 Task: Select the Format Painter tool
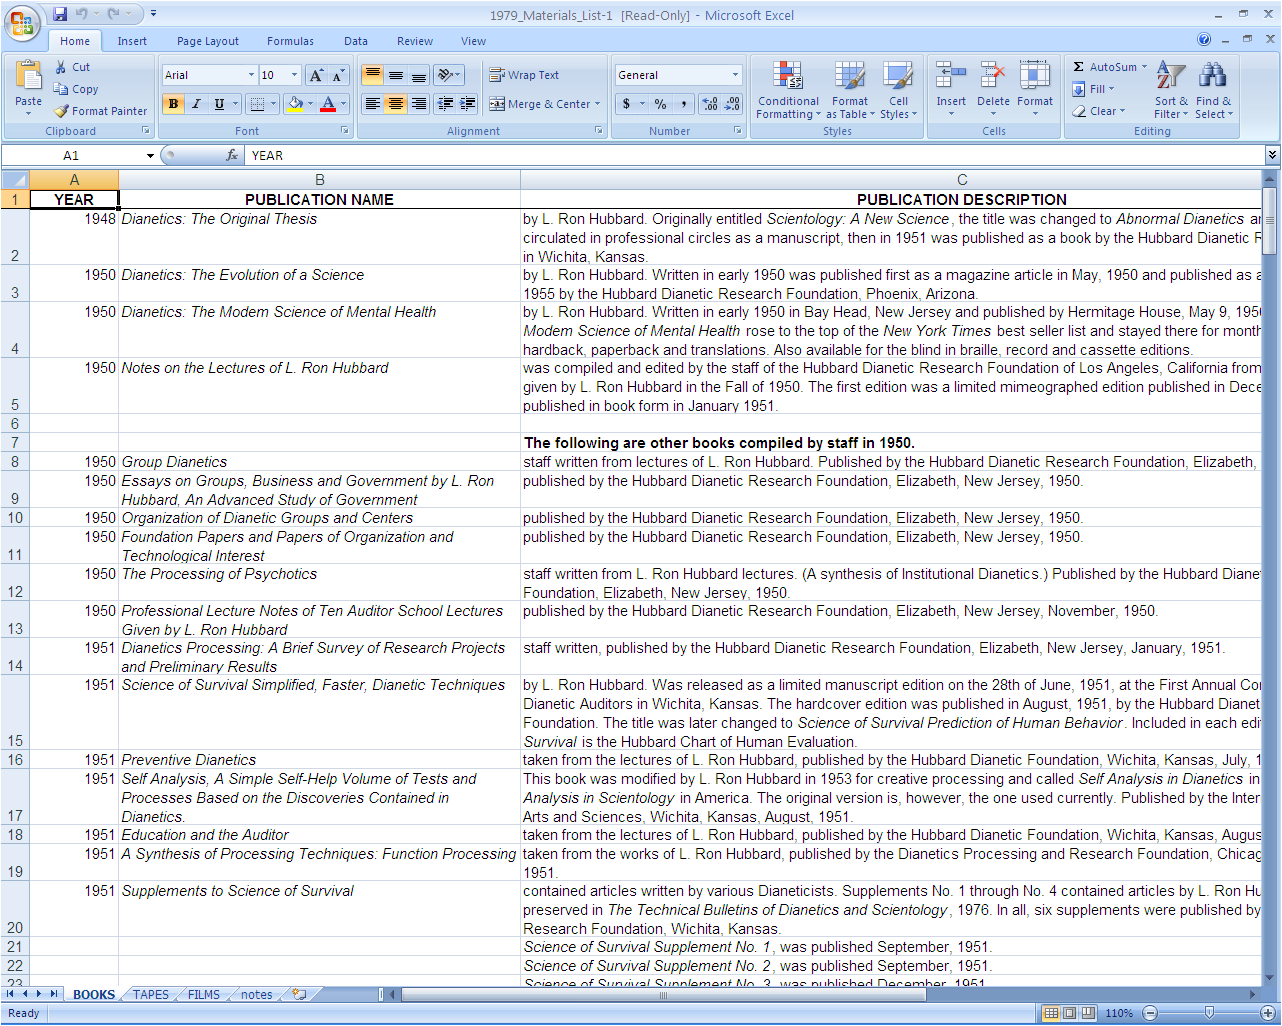point(101,110)
